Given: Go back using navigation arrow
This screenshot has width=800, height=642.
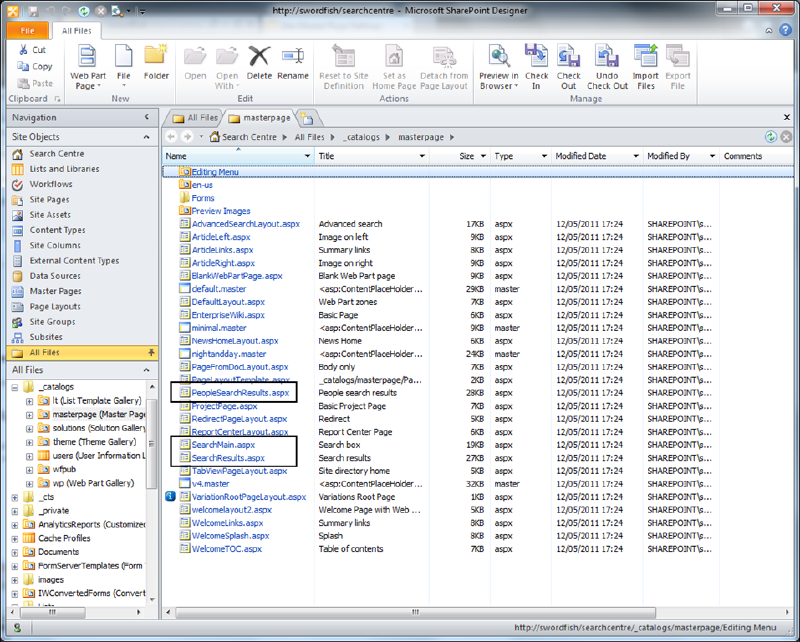Looking at the screenshot, I should tap(171, 137).
